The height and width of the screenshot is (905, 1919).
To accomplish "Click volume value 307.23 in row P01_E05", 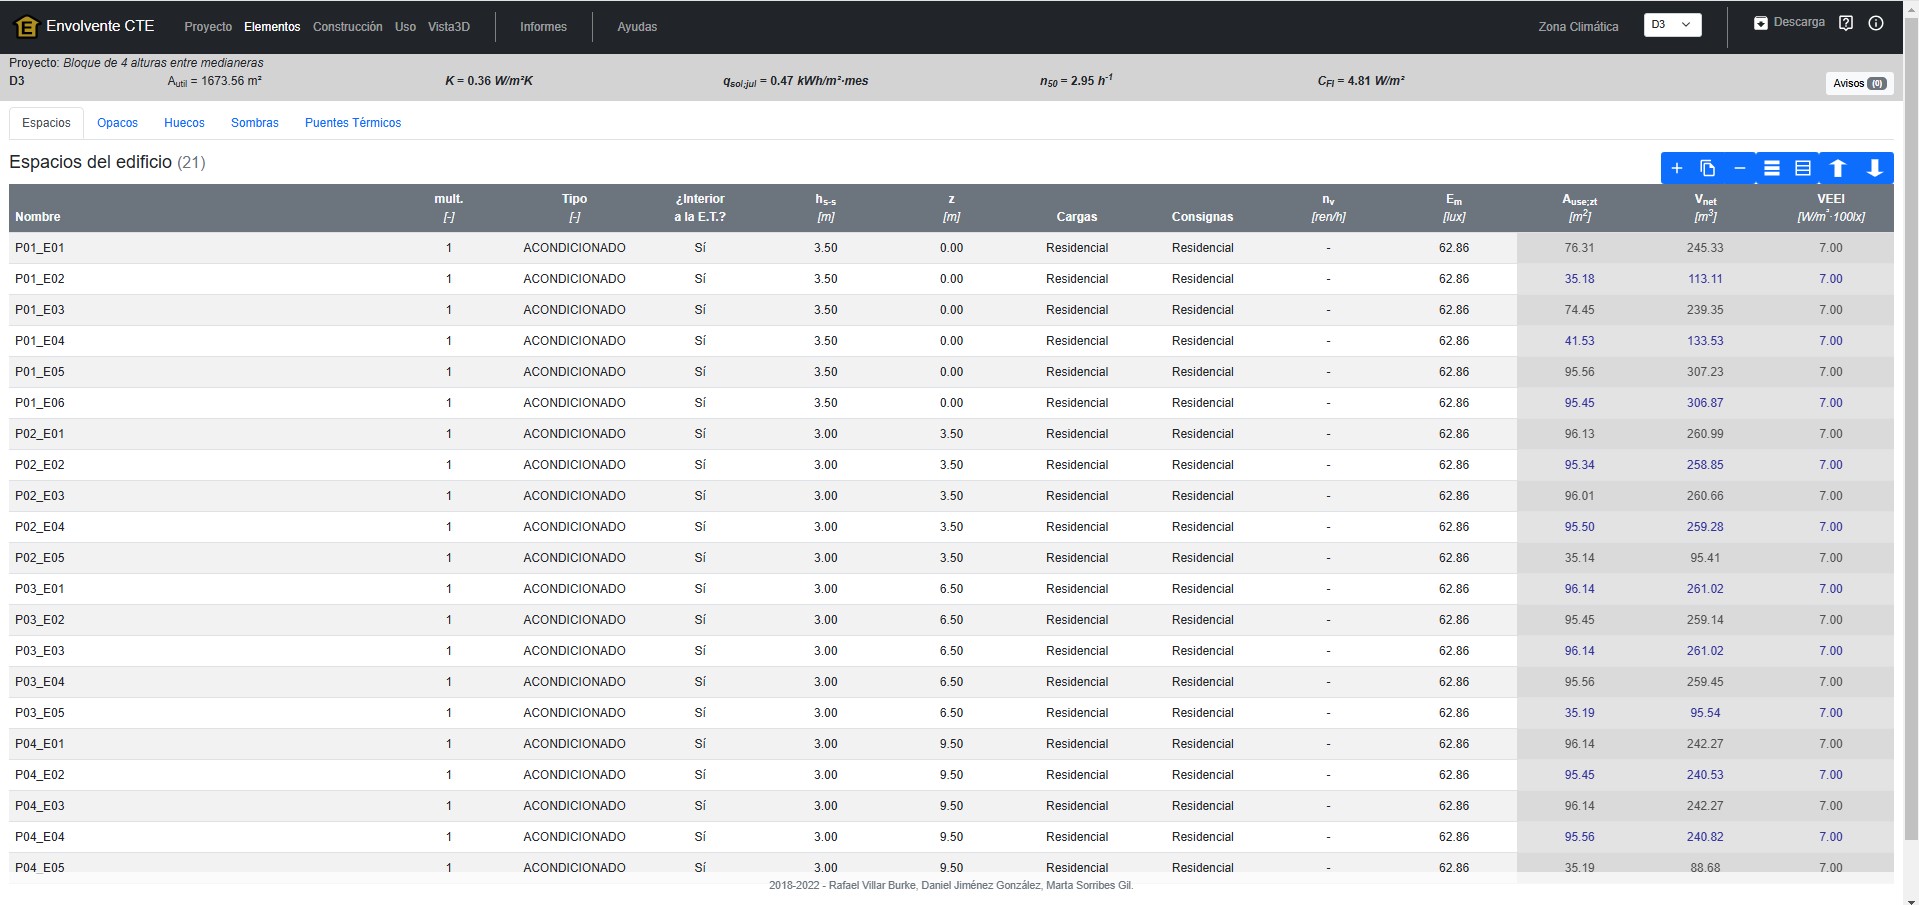I will coord(1705,372).
